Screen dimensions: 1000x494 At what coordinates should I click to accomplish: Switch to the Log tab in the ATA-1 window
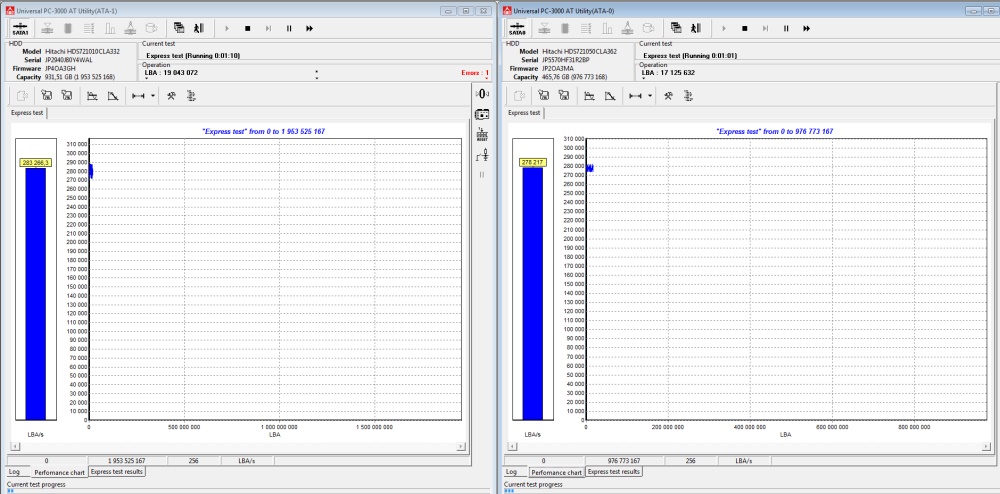14,471
